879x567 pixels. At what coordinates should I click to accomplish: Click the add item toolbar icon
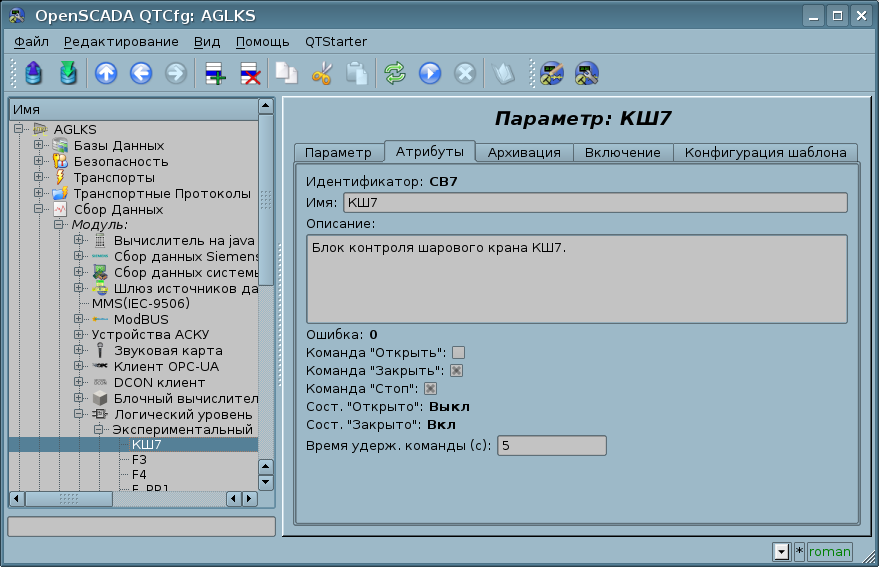215,73
